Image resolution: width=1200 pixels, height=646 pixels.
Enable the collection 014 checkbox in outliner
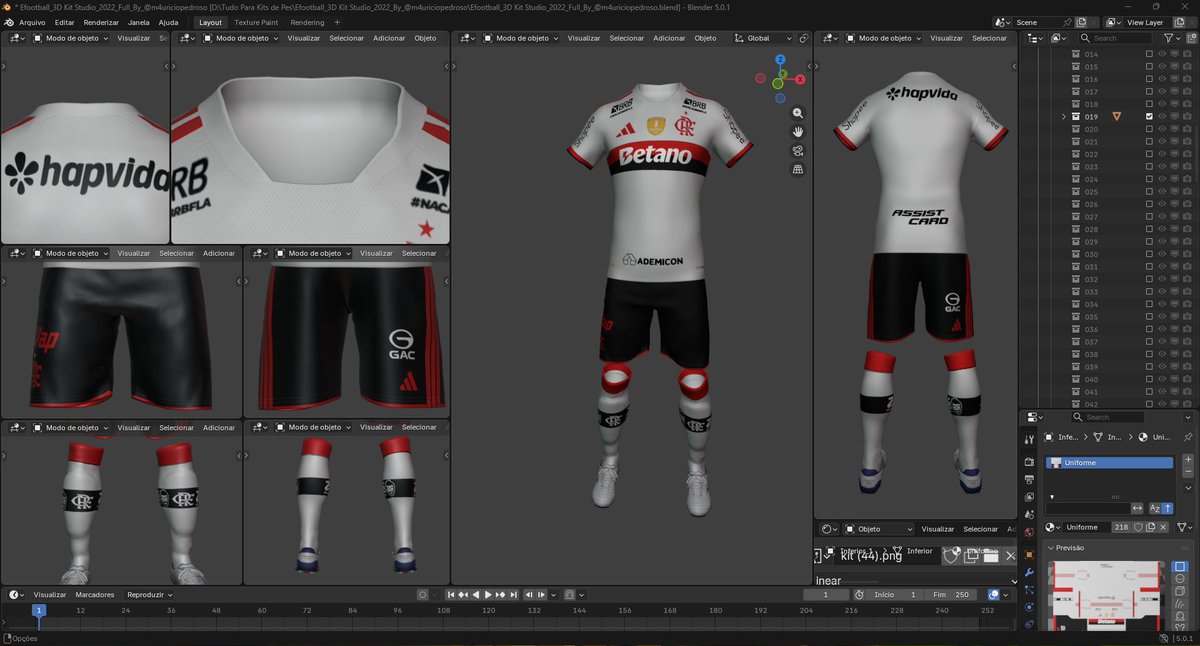tap(1149, 54)
